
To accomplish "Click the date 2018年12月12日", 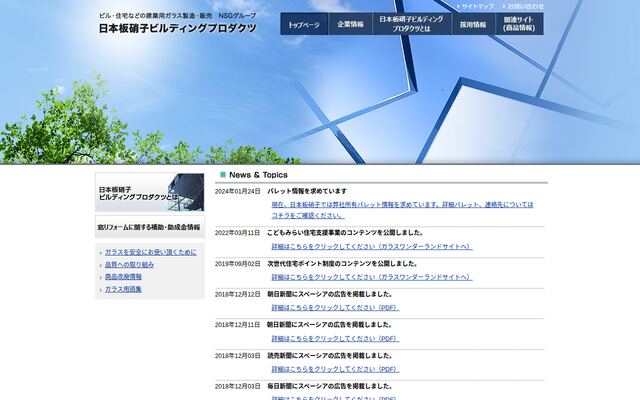I will tap(238, 294).
